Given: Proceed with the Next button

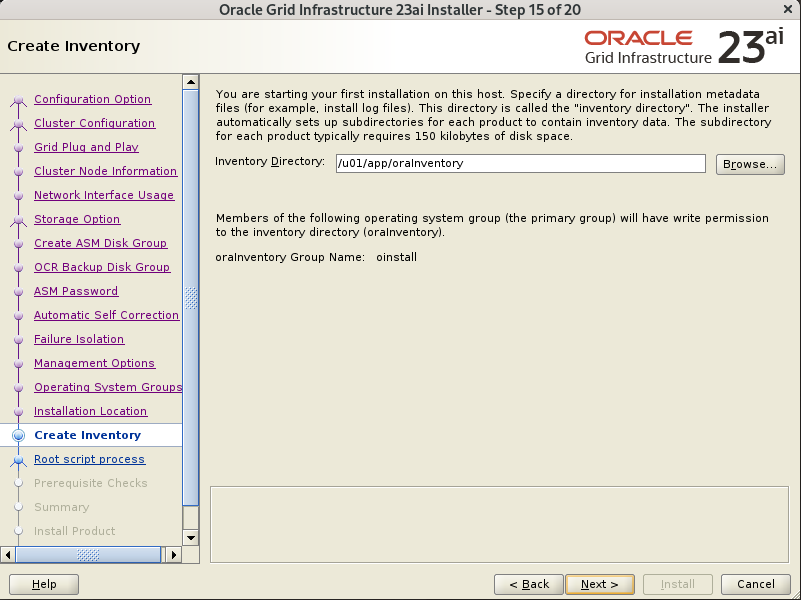Looking at the screenshot, I should (x=600, y=584).
